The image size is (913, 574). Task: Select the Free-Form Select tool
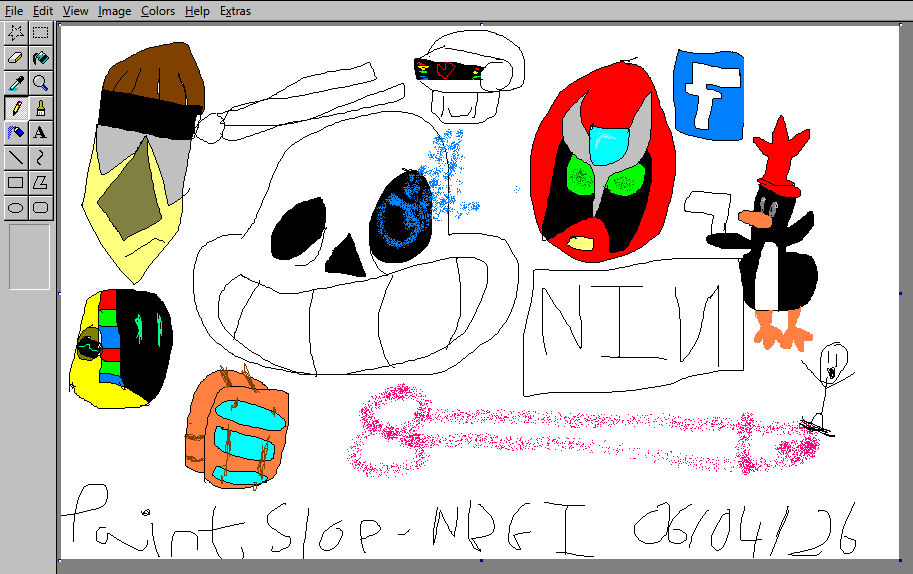pyautogui.click(x=16, y=33)
